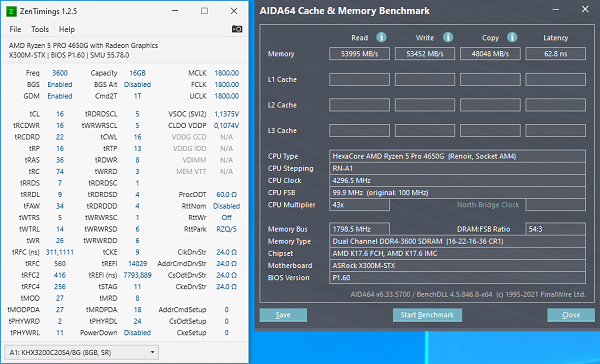Click the tRCDRD value 22
Screen dimensions: 600x364
tap(60, 137)
